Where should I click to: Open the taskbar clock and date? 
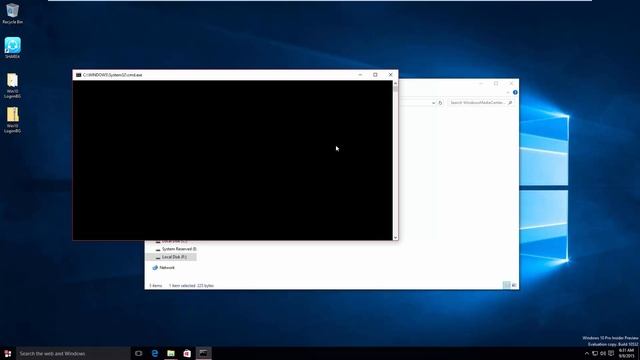pyautogui.click(x=627, y=353)
